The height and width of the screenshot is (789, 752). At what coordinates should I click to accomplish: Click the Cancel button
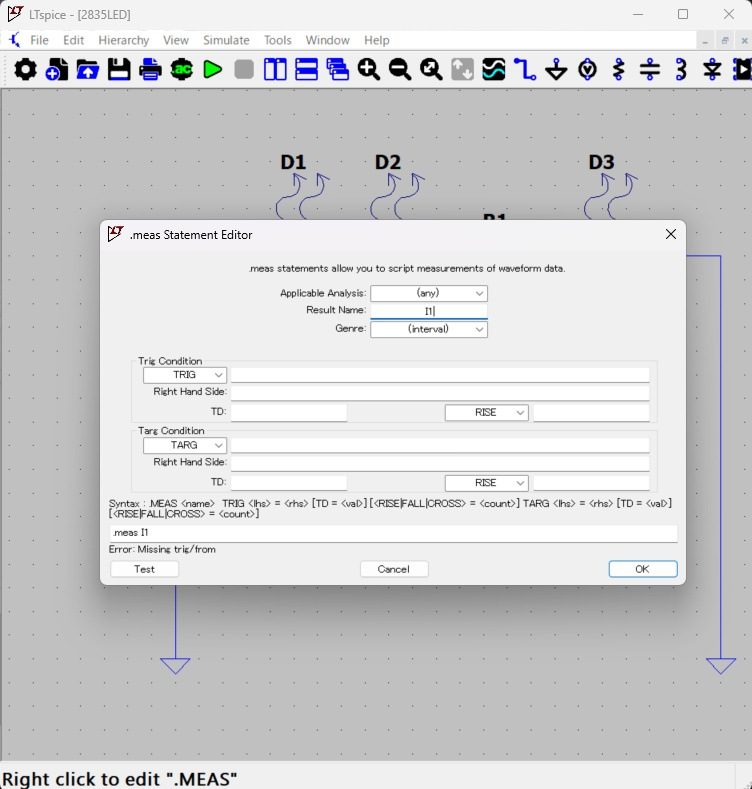click(x=394, y=569)
